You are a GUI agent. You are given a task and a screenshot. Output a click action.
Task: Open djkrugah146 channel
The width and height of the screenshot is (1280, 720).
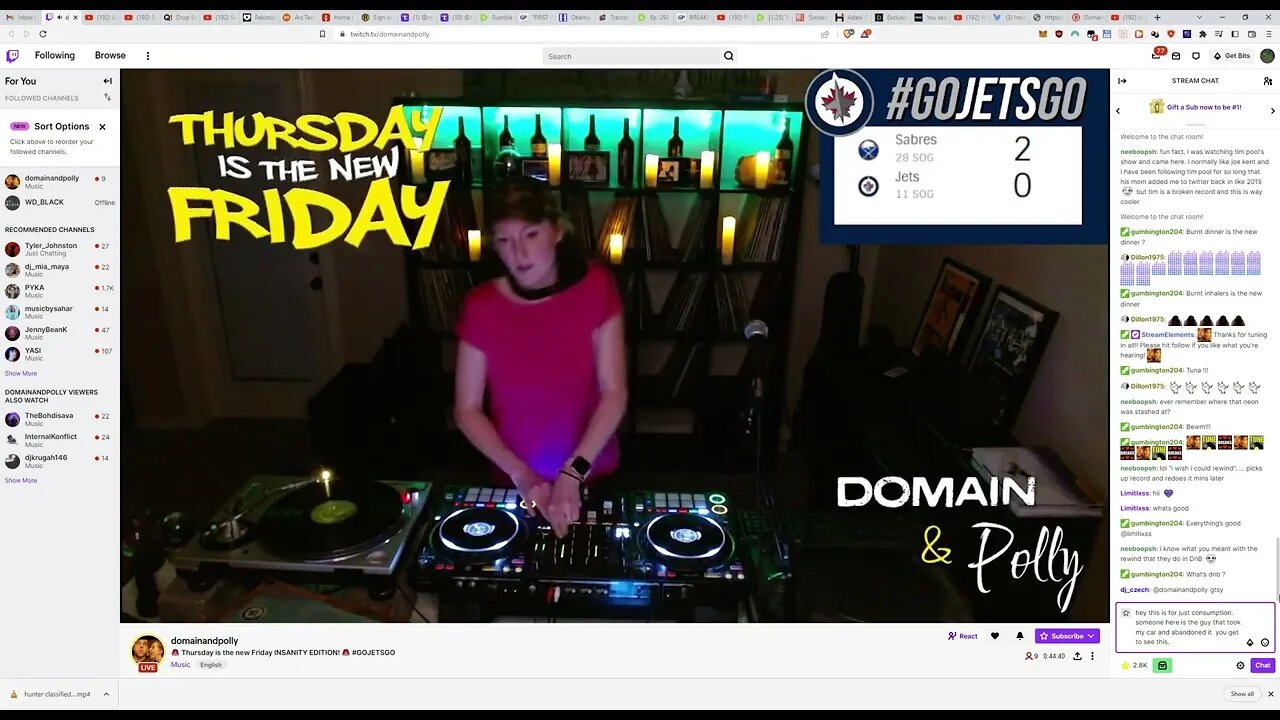[60, 461]
